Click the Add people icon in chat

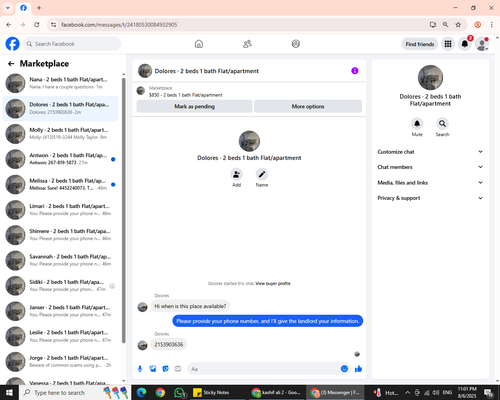tap(236, 174)
